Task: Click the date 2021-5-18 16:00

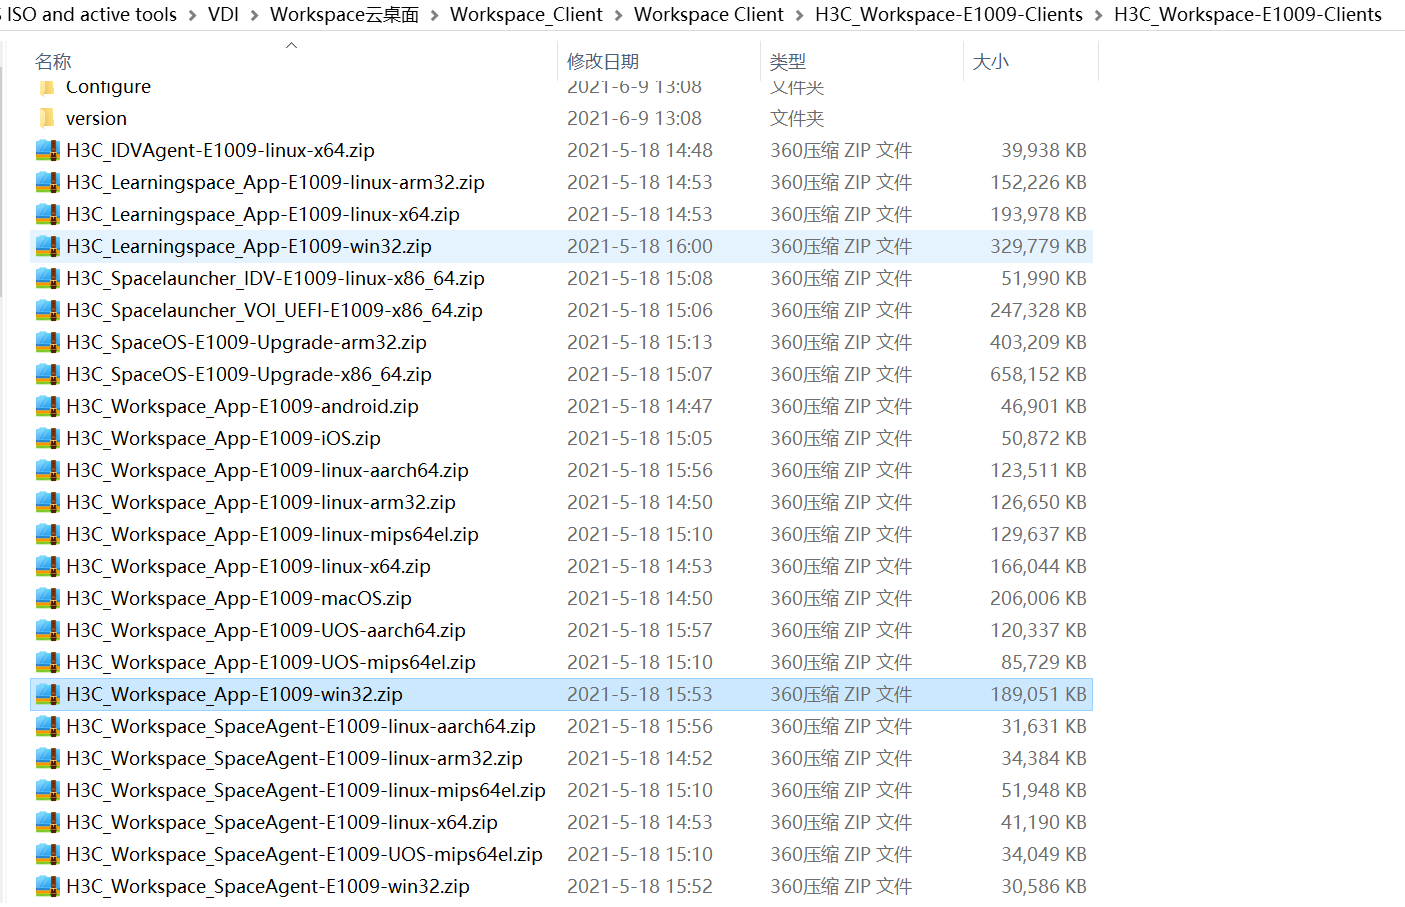Action: 640,246
